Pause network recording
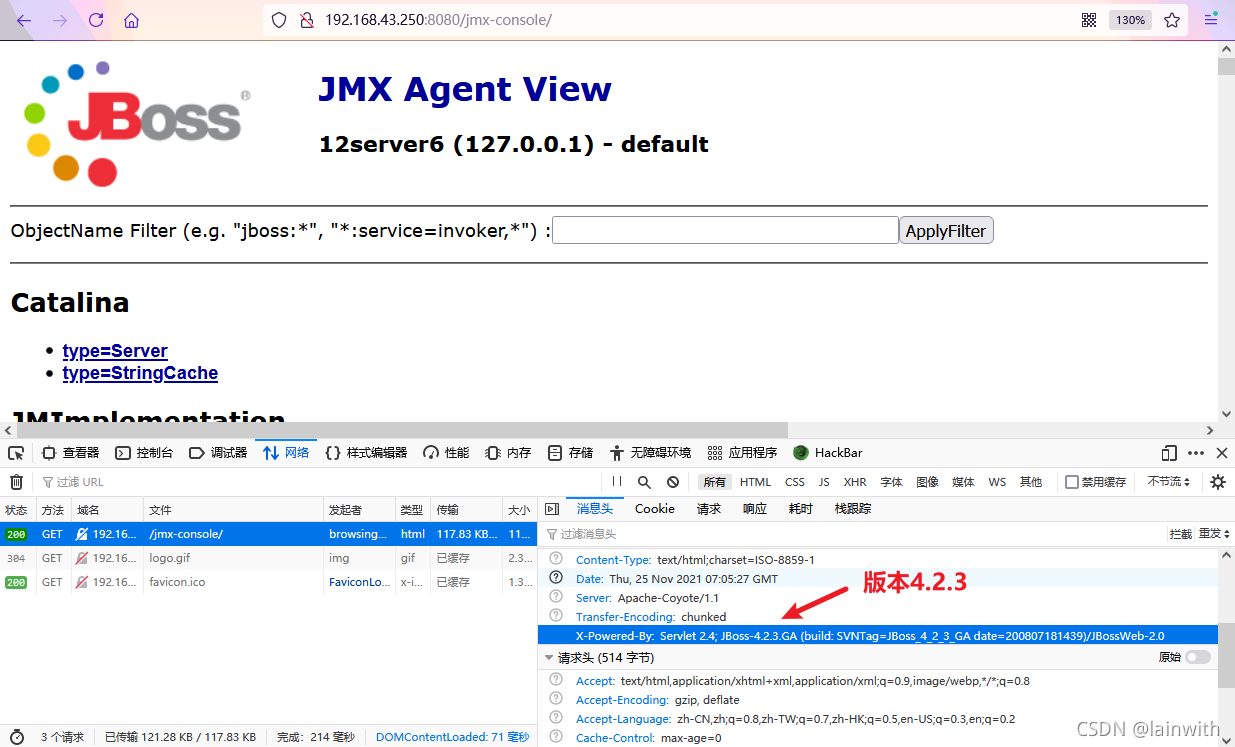This screenshot has width=1235, height=747. 617,482
